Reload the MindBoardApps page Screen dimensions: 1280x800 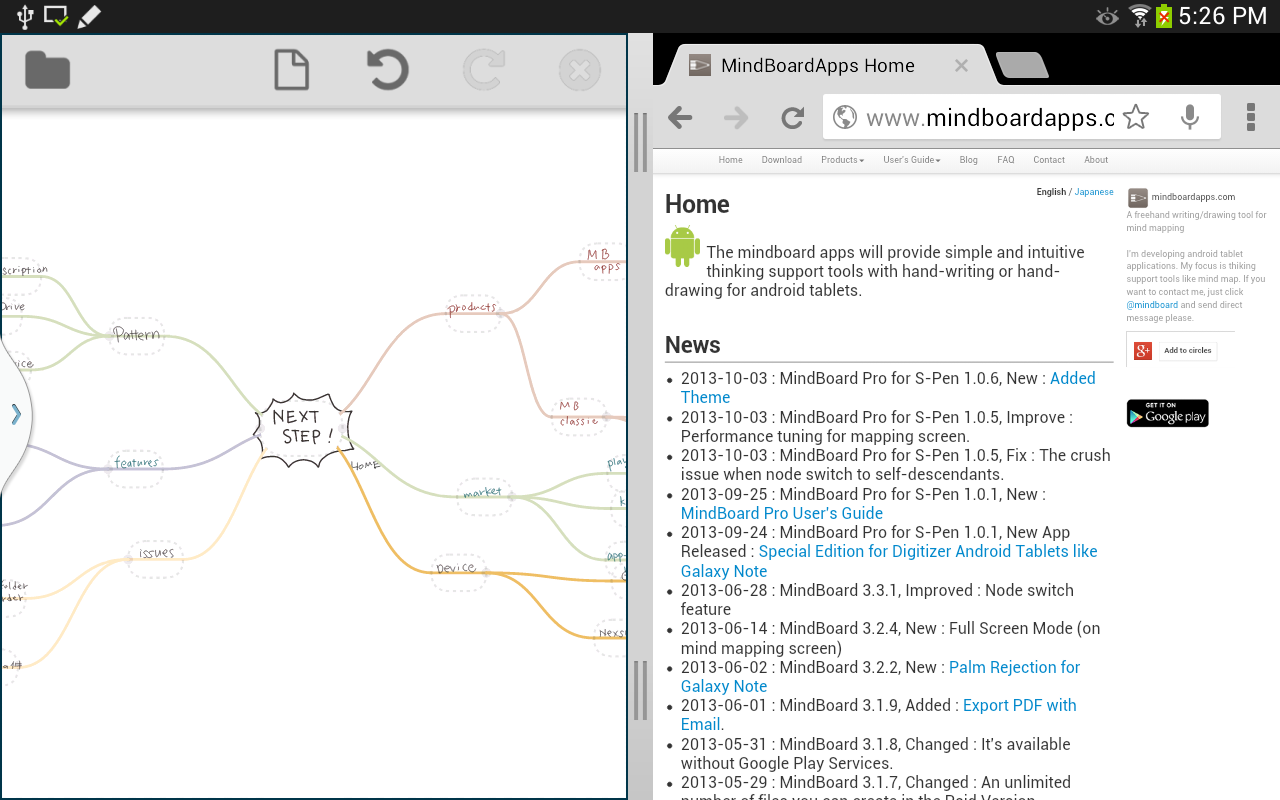pos(793,118)
